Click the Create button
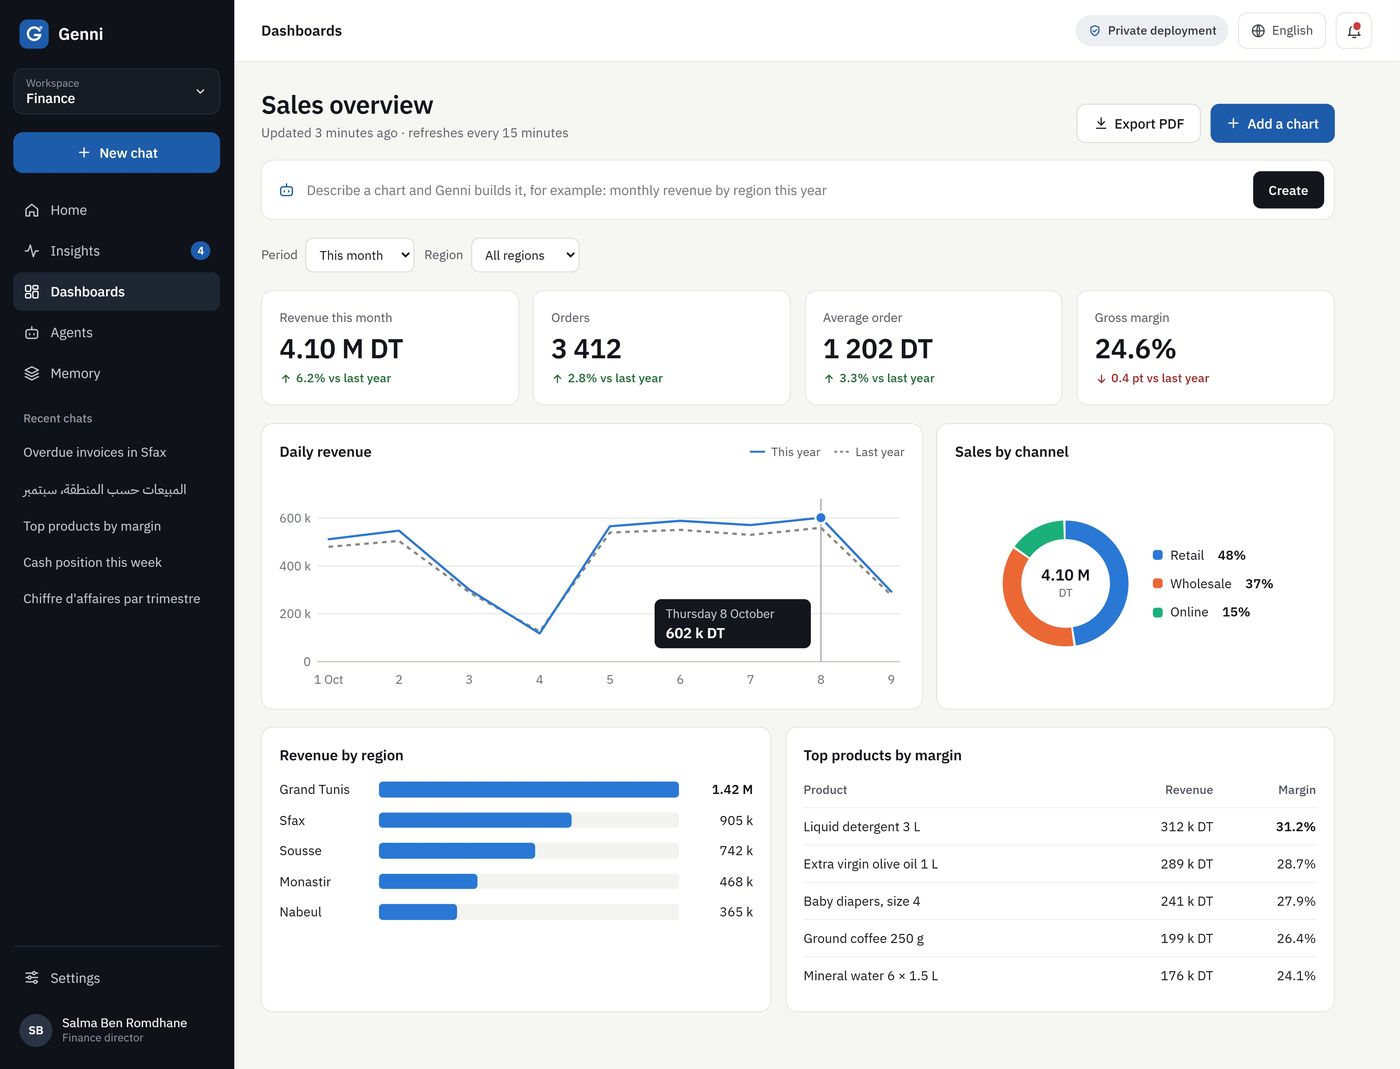Image resolution: width=1400 pixels, height=1069 pixels. point(1288,190)
